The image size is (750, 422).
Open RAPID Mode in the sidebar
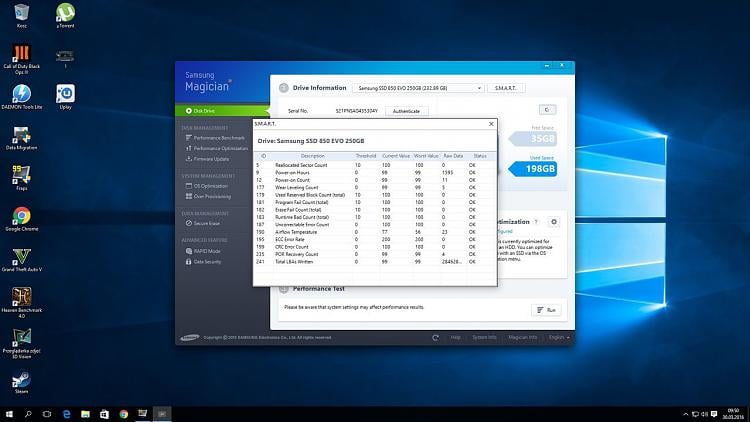click(203, 251)
